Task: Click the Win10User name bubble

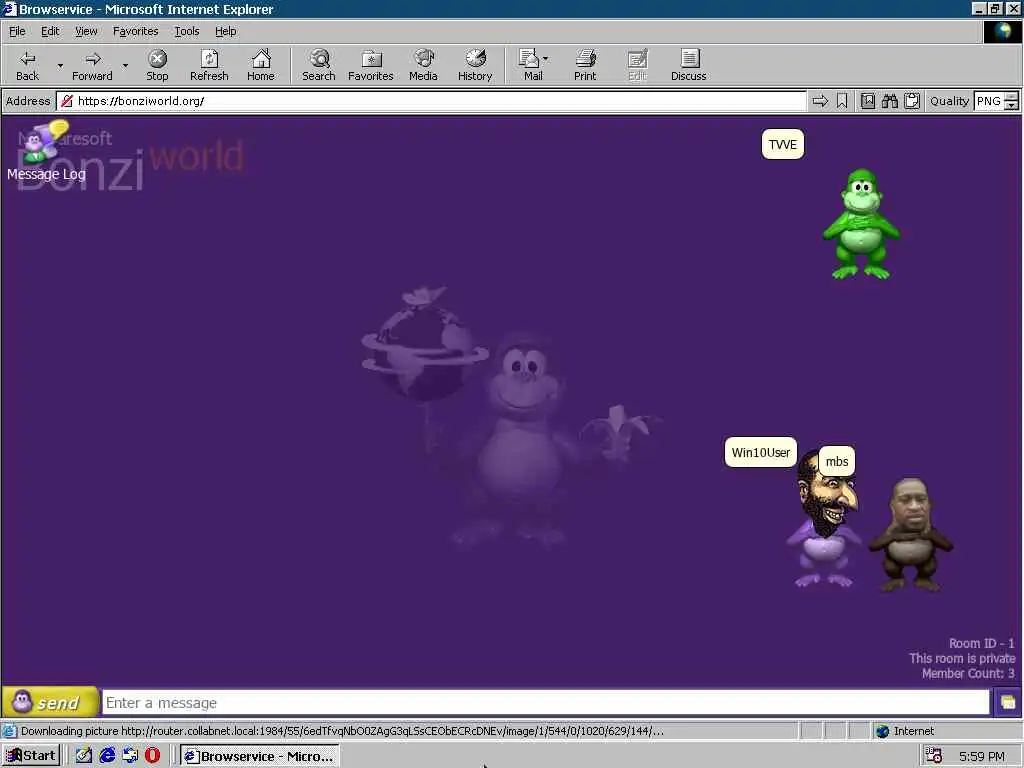Action: (761, 453)
